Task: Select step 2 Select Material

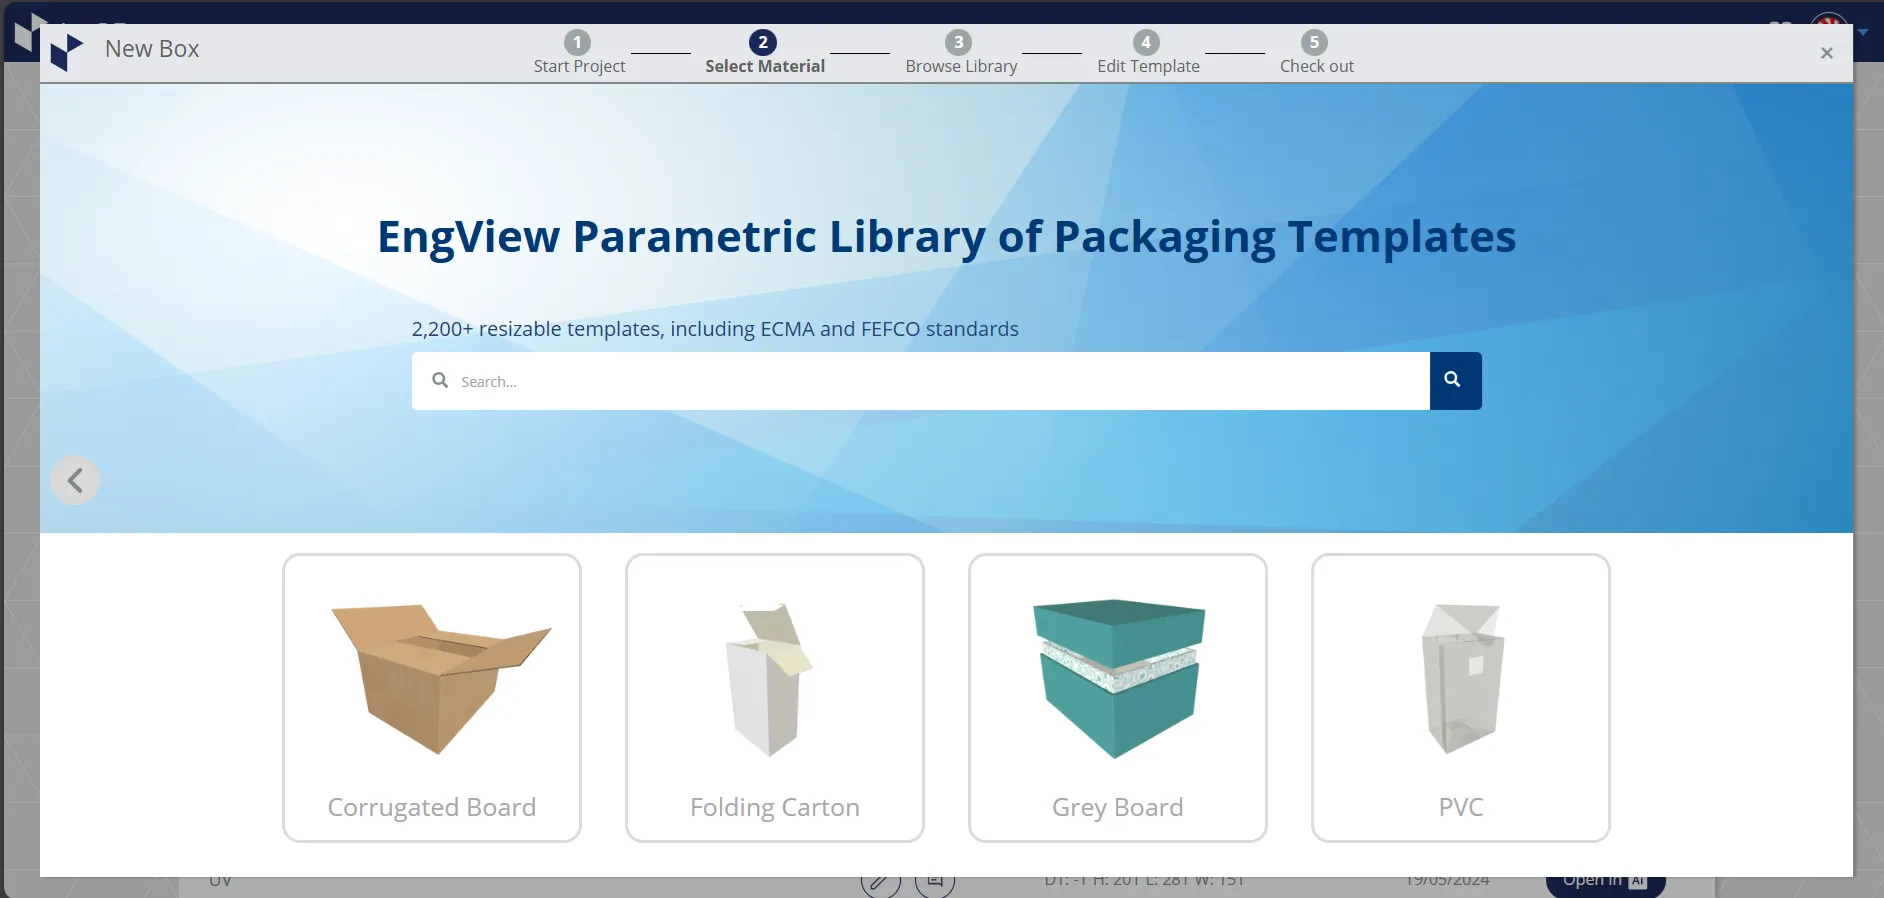Action: pos(764,53)
